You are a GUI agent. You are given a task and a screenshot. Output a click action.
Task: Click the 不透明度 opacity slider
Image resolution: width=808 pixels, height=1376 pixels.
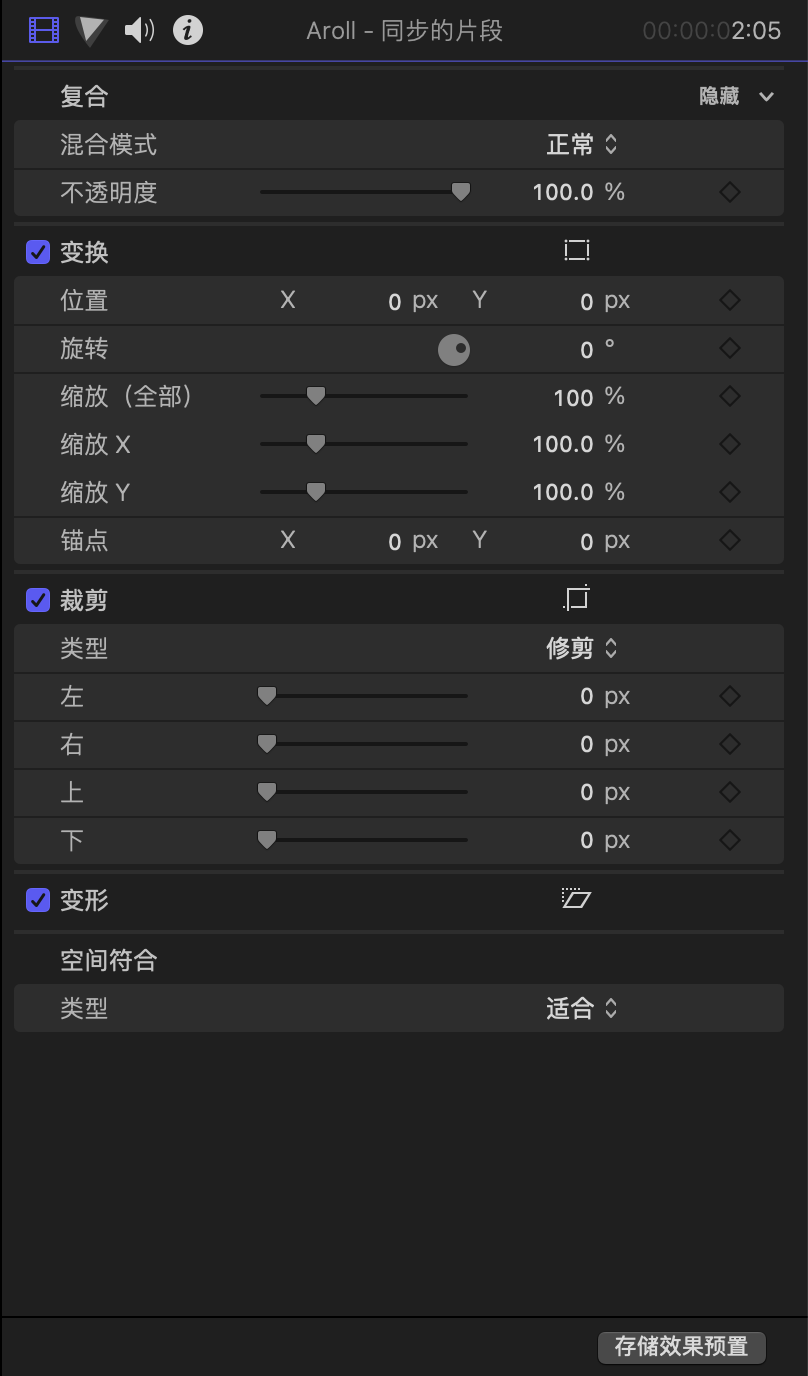[363, 192]
